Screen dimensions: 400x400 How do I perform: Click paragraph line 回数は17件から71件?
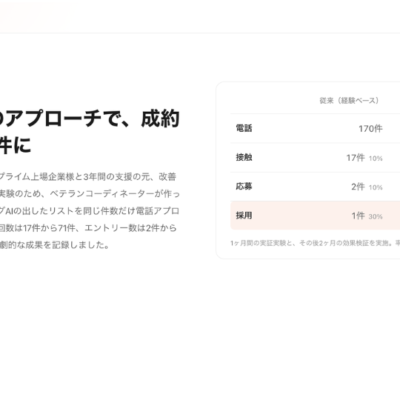[88, 228]
